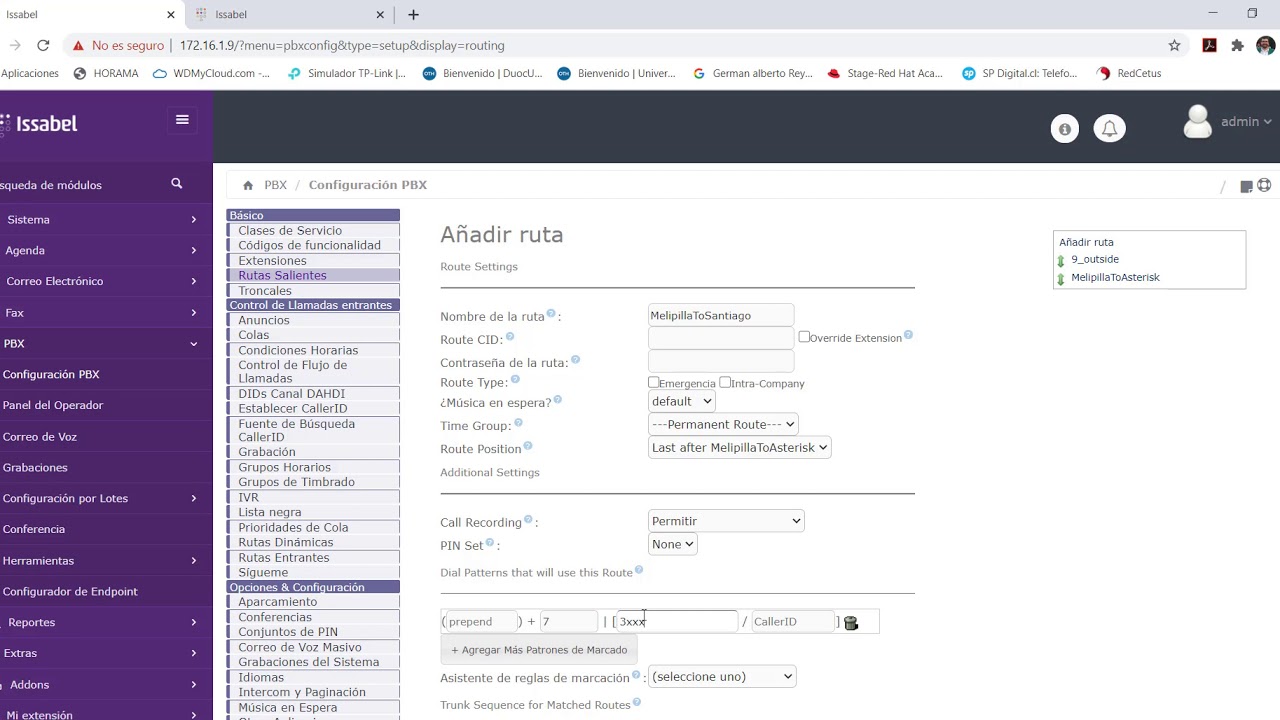Screen dimensions: 1280x720
Task: Open browser extensions puzzle icon
Action: coord(1237,45)
